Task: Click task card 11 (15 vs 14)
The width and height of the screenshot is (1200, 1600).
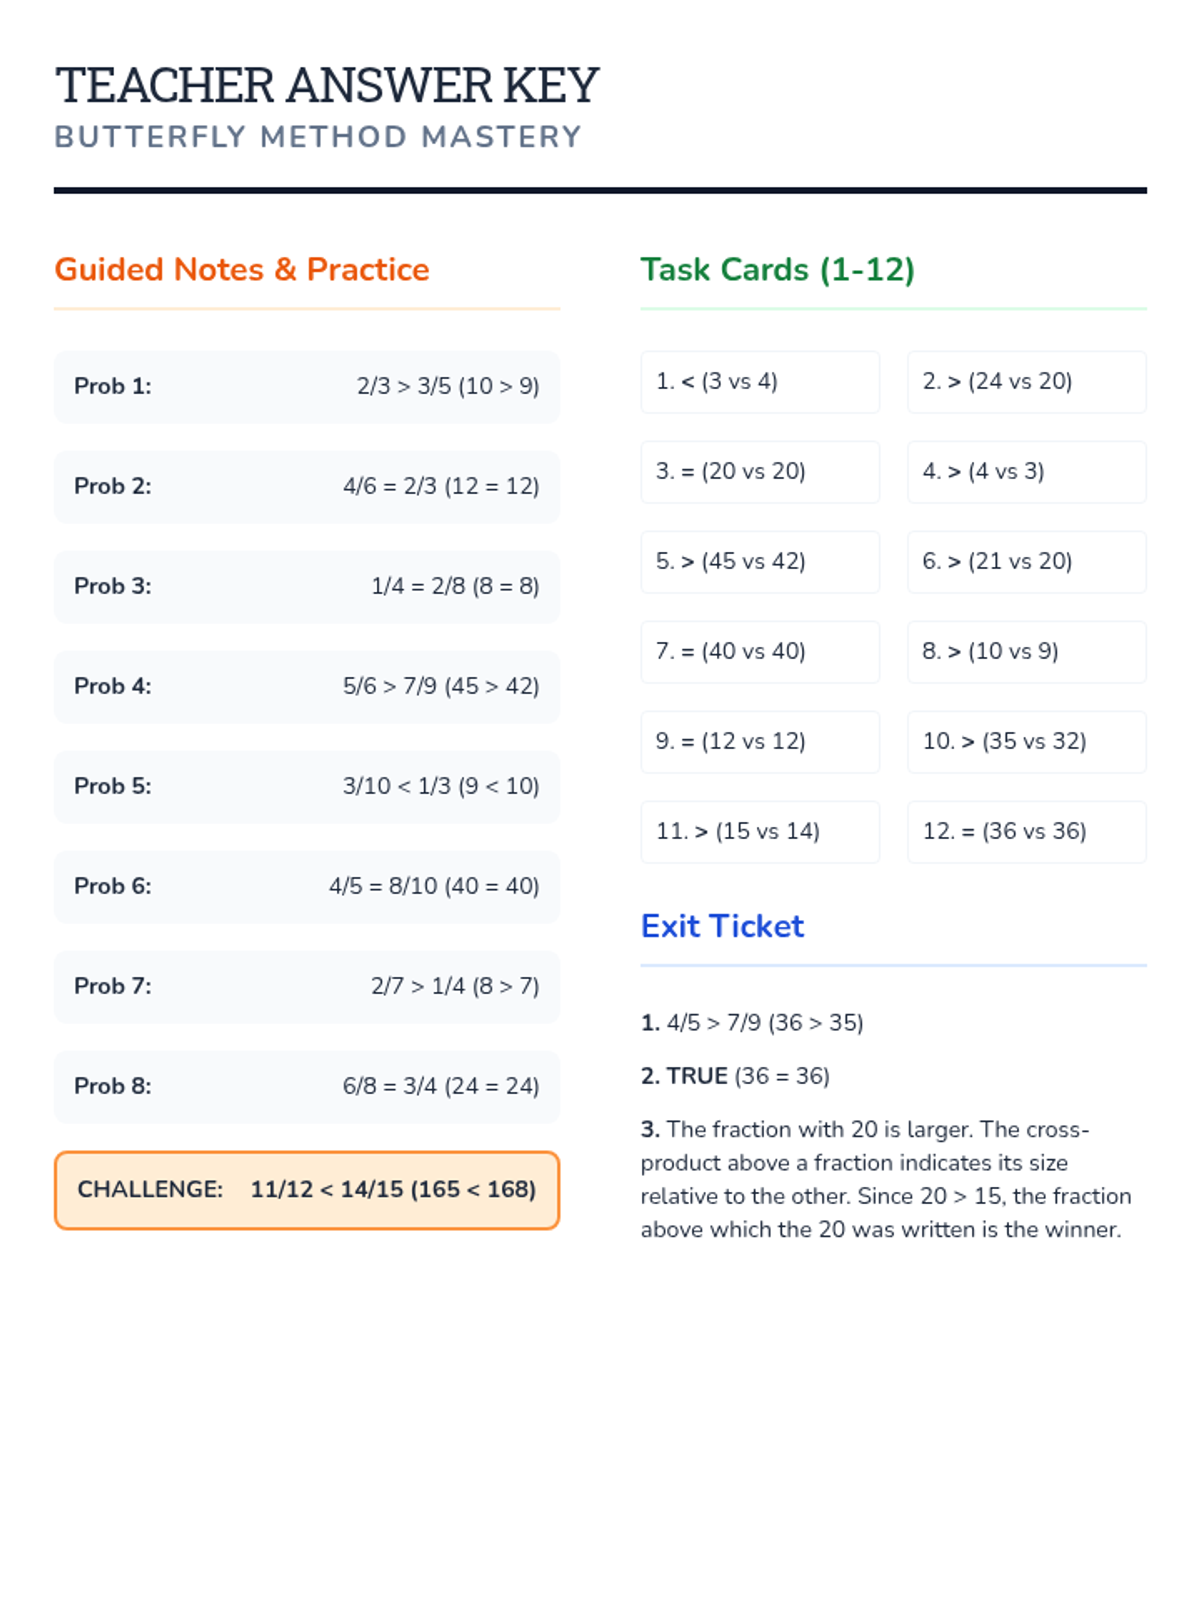Action: click(759, 831)
